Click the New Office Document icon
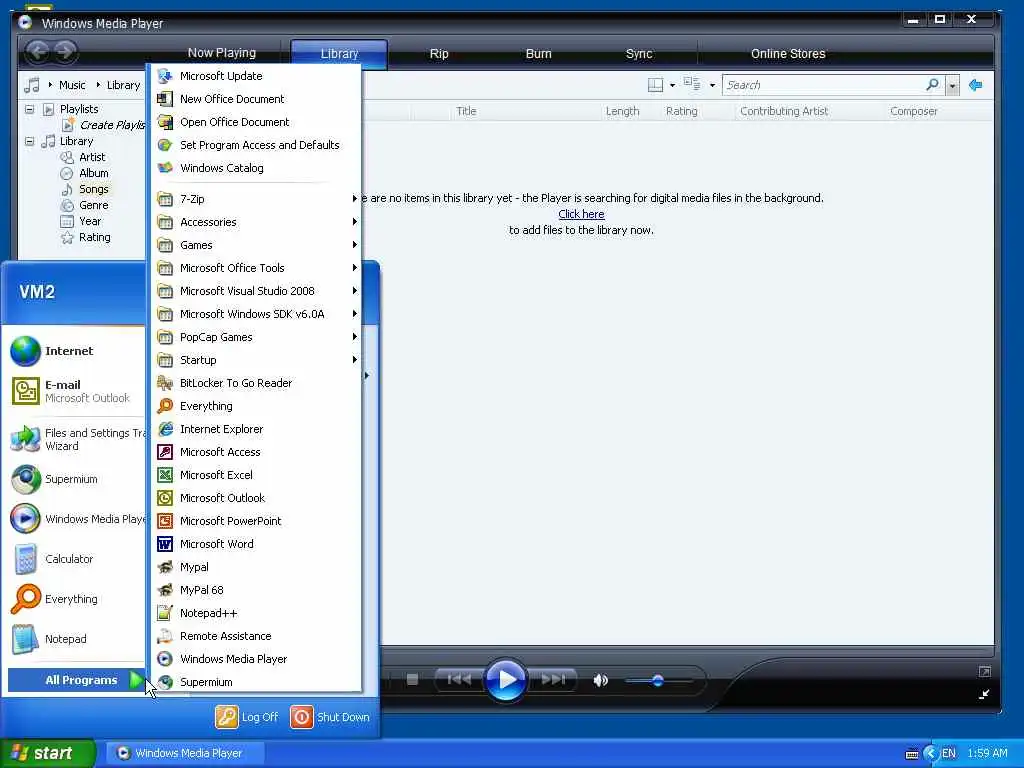The width and height of the screenshot is (1024, 768). (165, 99)
